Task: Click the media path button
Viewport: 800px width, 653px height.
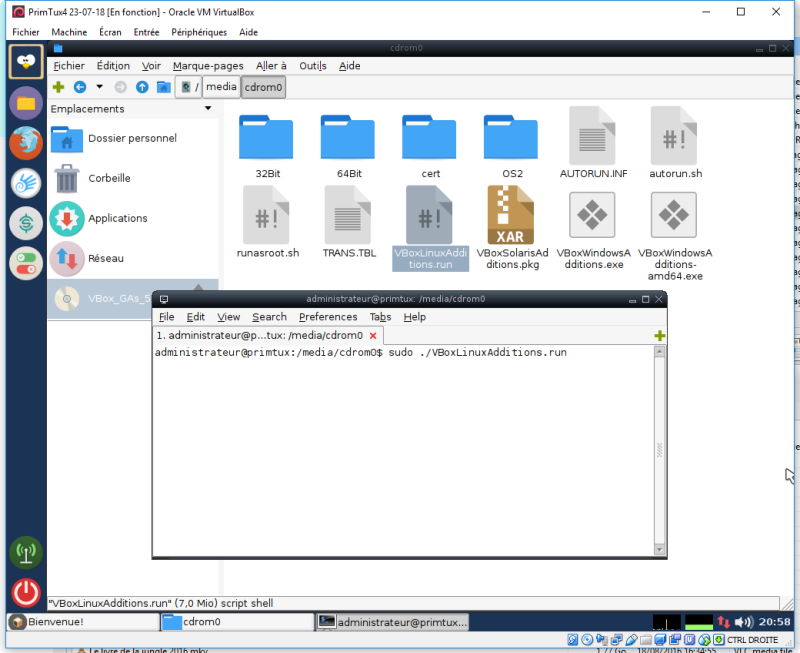Action: tap(221, 87)
